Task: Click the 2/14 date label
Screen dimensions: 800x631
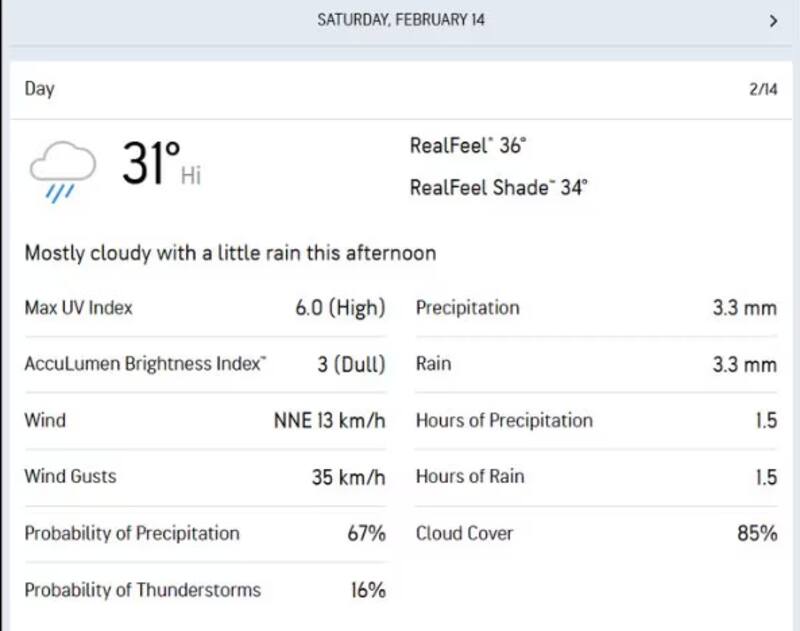Action: coord(763,90)
